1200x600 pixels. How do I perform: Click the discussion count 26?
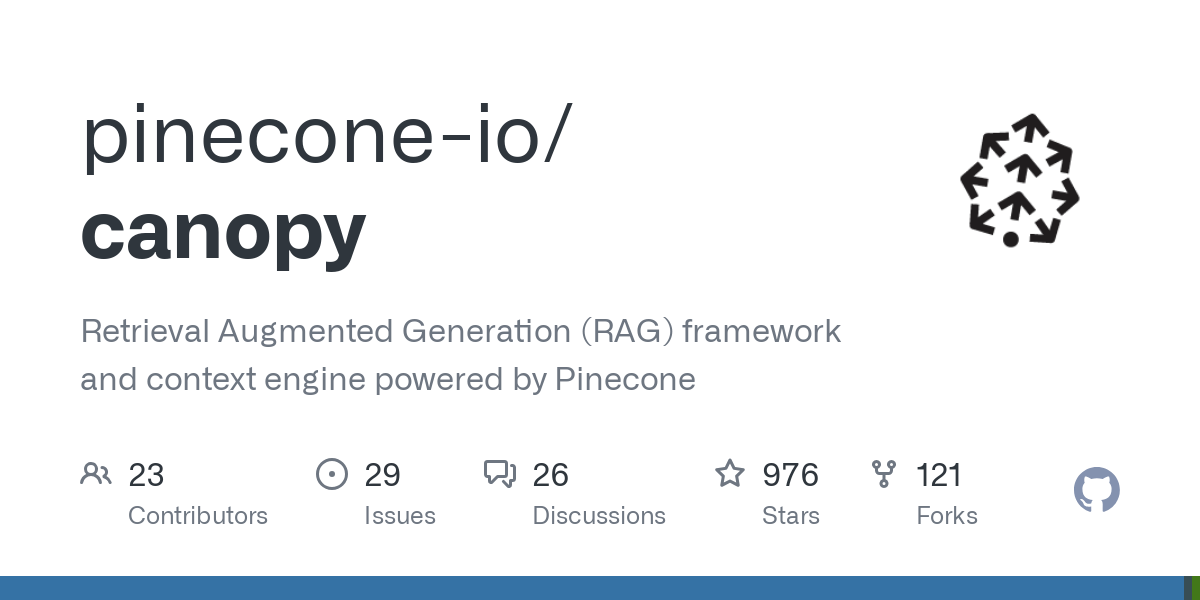(x=551, y=475)
